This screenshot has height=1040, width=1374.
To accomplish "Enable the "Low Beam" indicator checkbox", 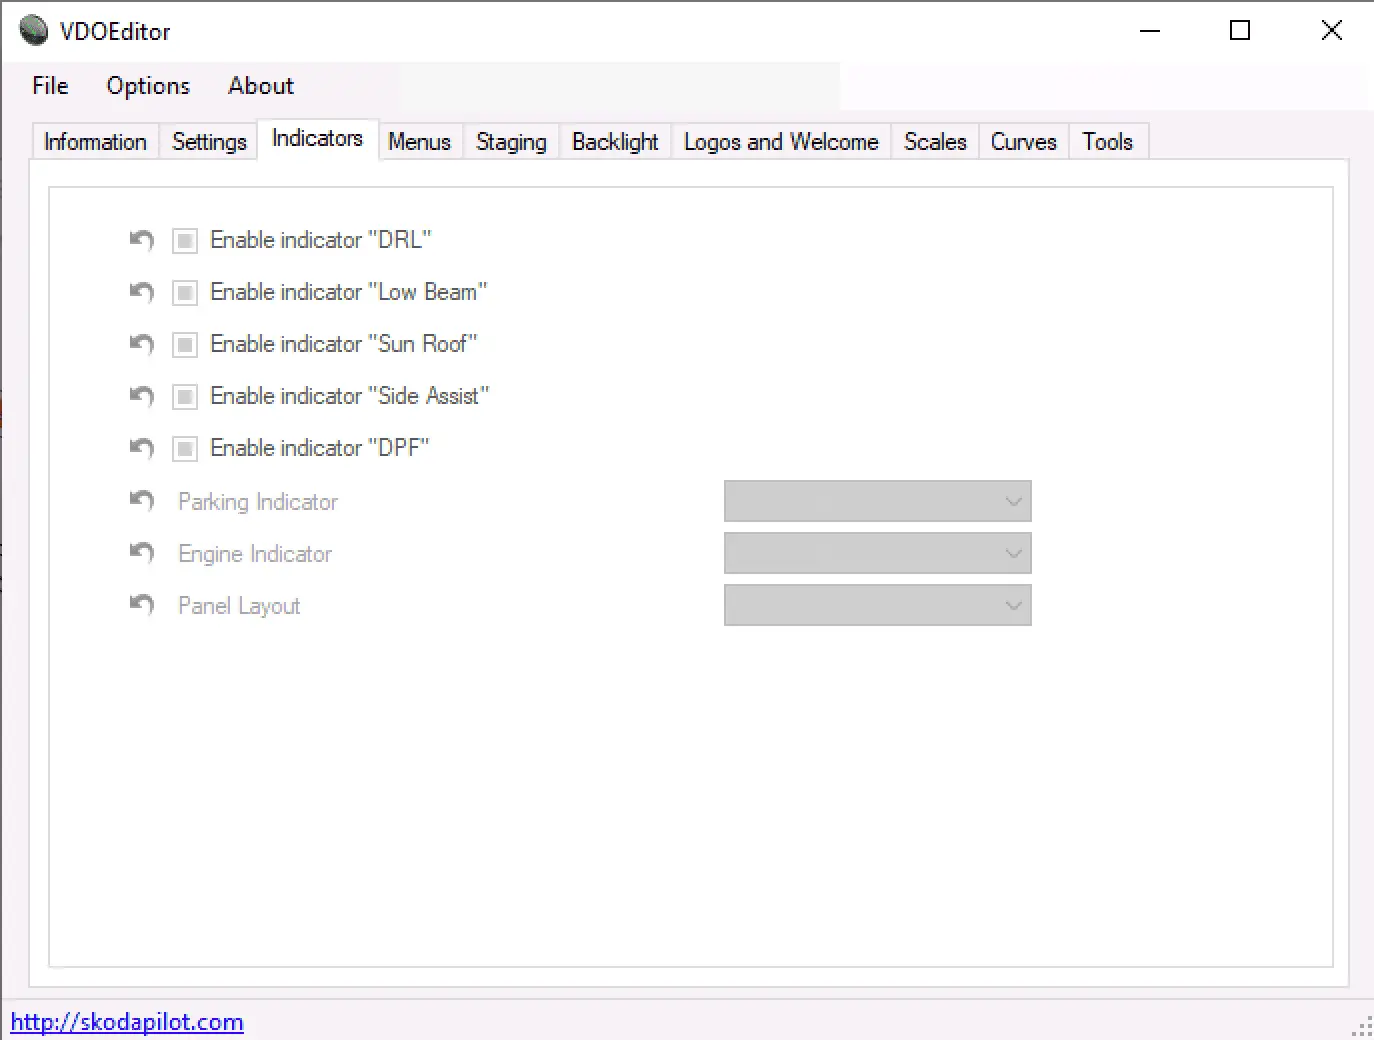I will (185, 293).
